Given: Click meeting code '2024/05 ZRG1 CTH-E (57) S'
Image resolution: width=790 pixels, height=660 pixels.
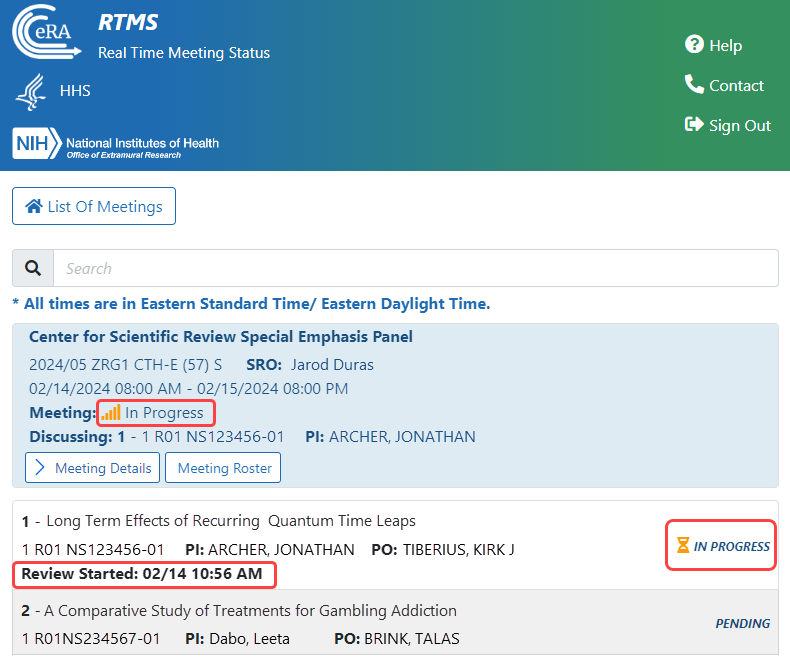Looking at the screenshot, I should (125, 365).
